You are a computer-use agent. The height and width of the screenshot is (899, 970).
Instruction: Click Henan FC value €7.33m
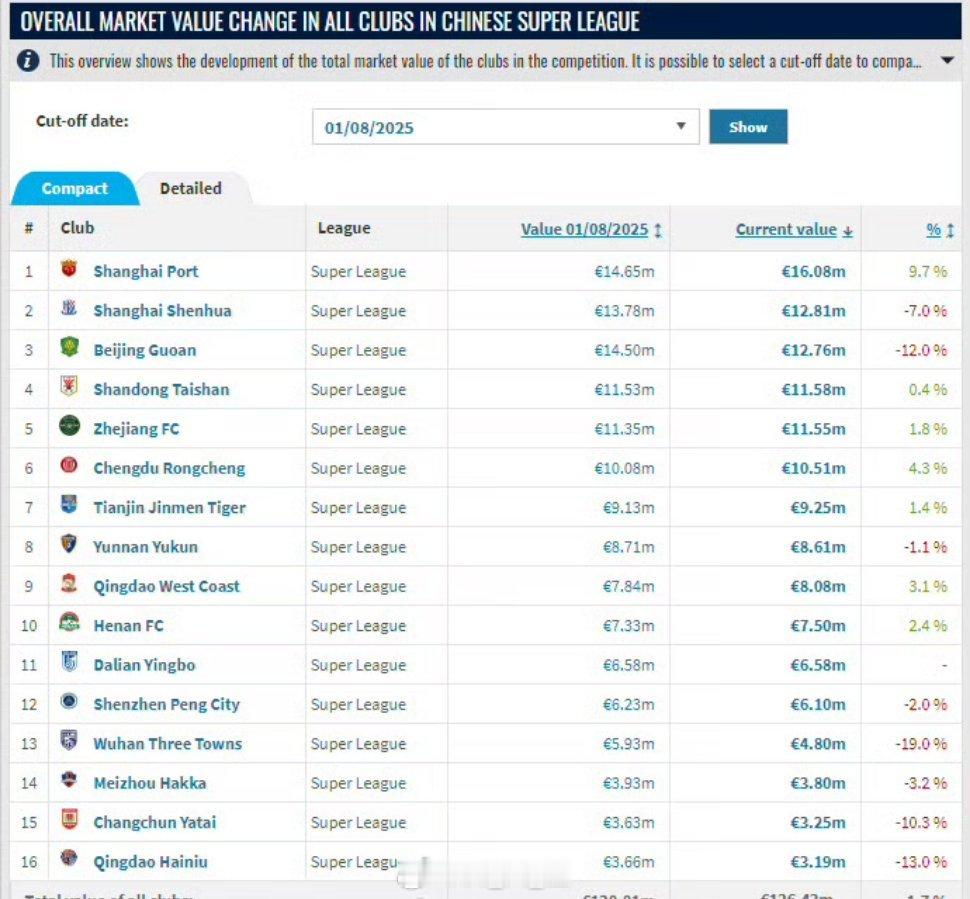tap(629, 626)
